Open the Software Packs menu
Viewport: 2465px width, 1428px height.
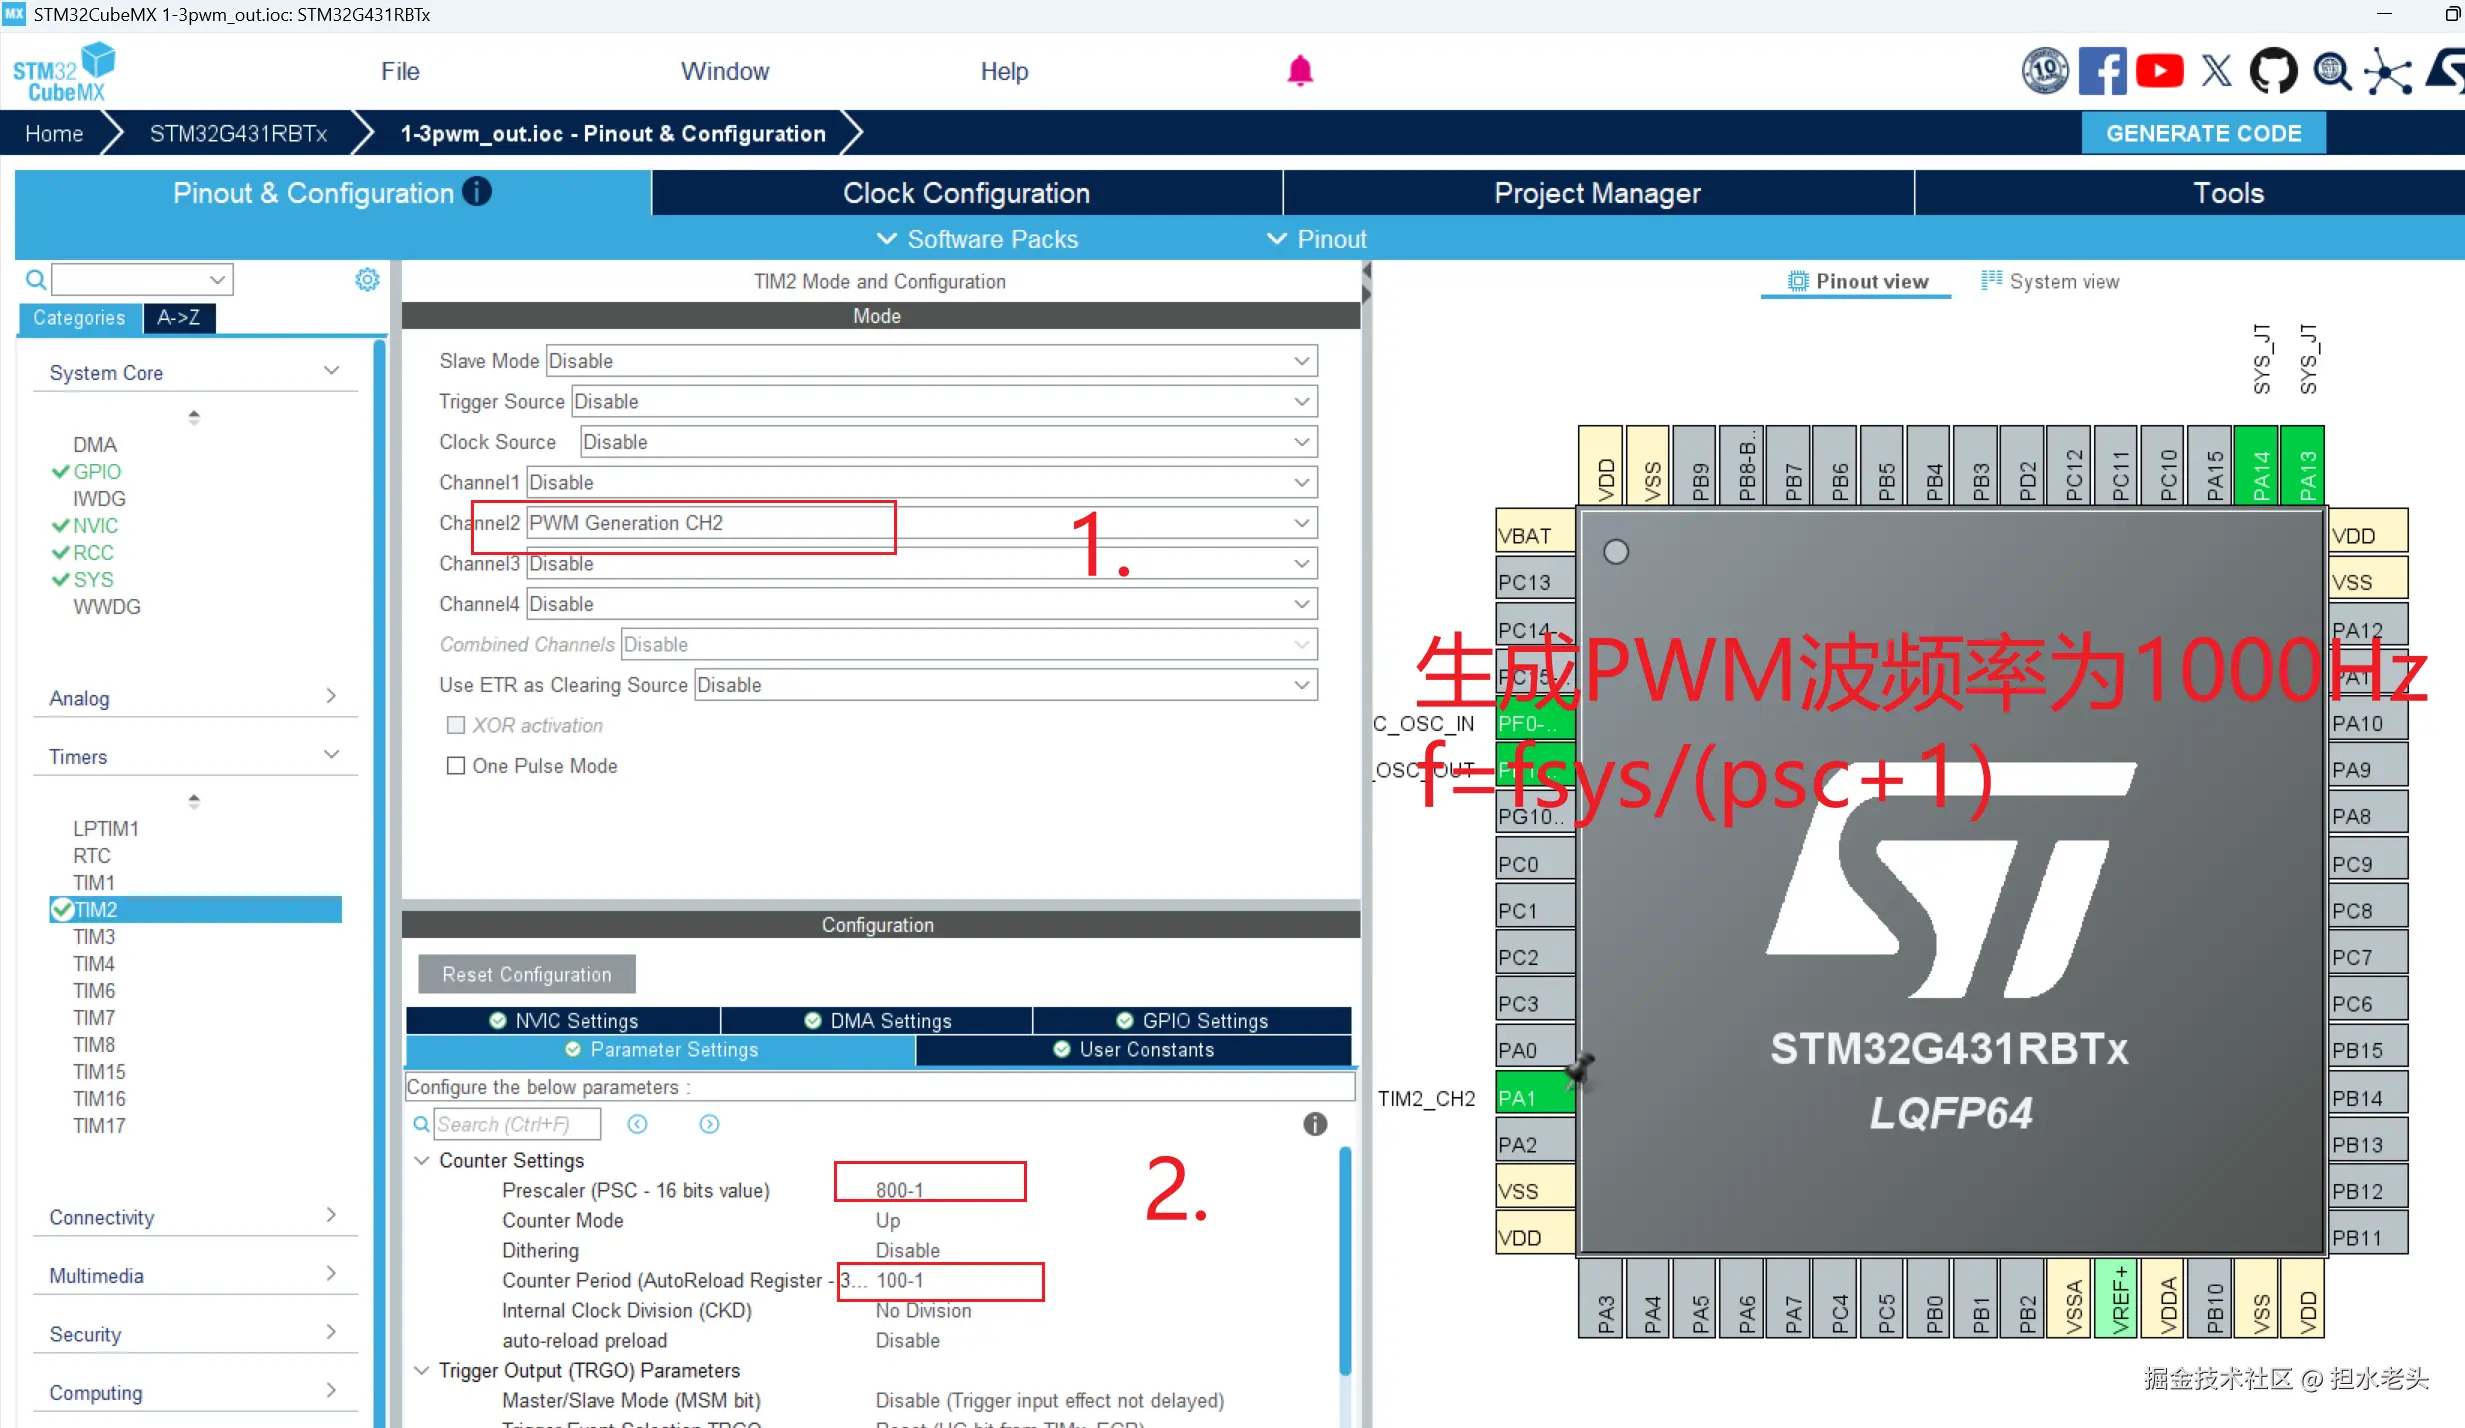977,239
